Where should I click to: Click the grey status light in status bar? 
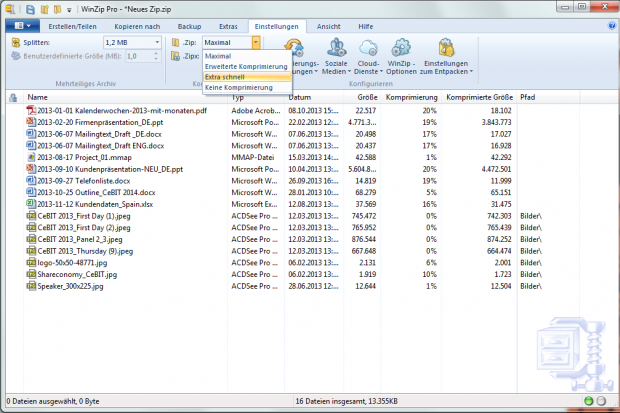click(601, 401)
